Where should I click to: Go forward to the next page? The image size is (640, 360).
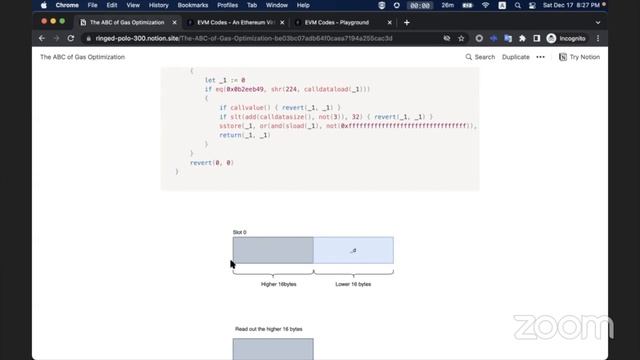pyautogui.click(x=56, y=38)
